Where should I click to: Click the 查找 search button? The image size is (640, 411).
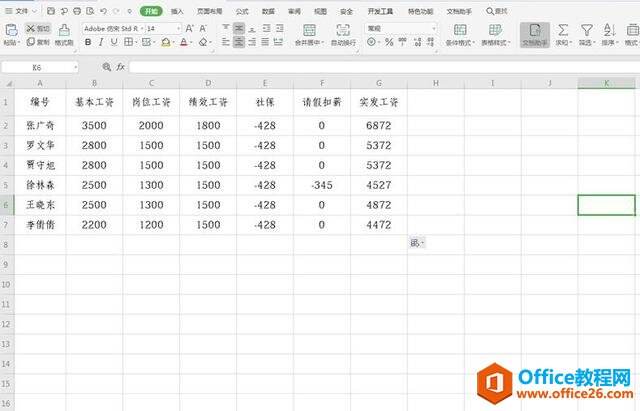pyautogui.click(x=497, y=11)
